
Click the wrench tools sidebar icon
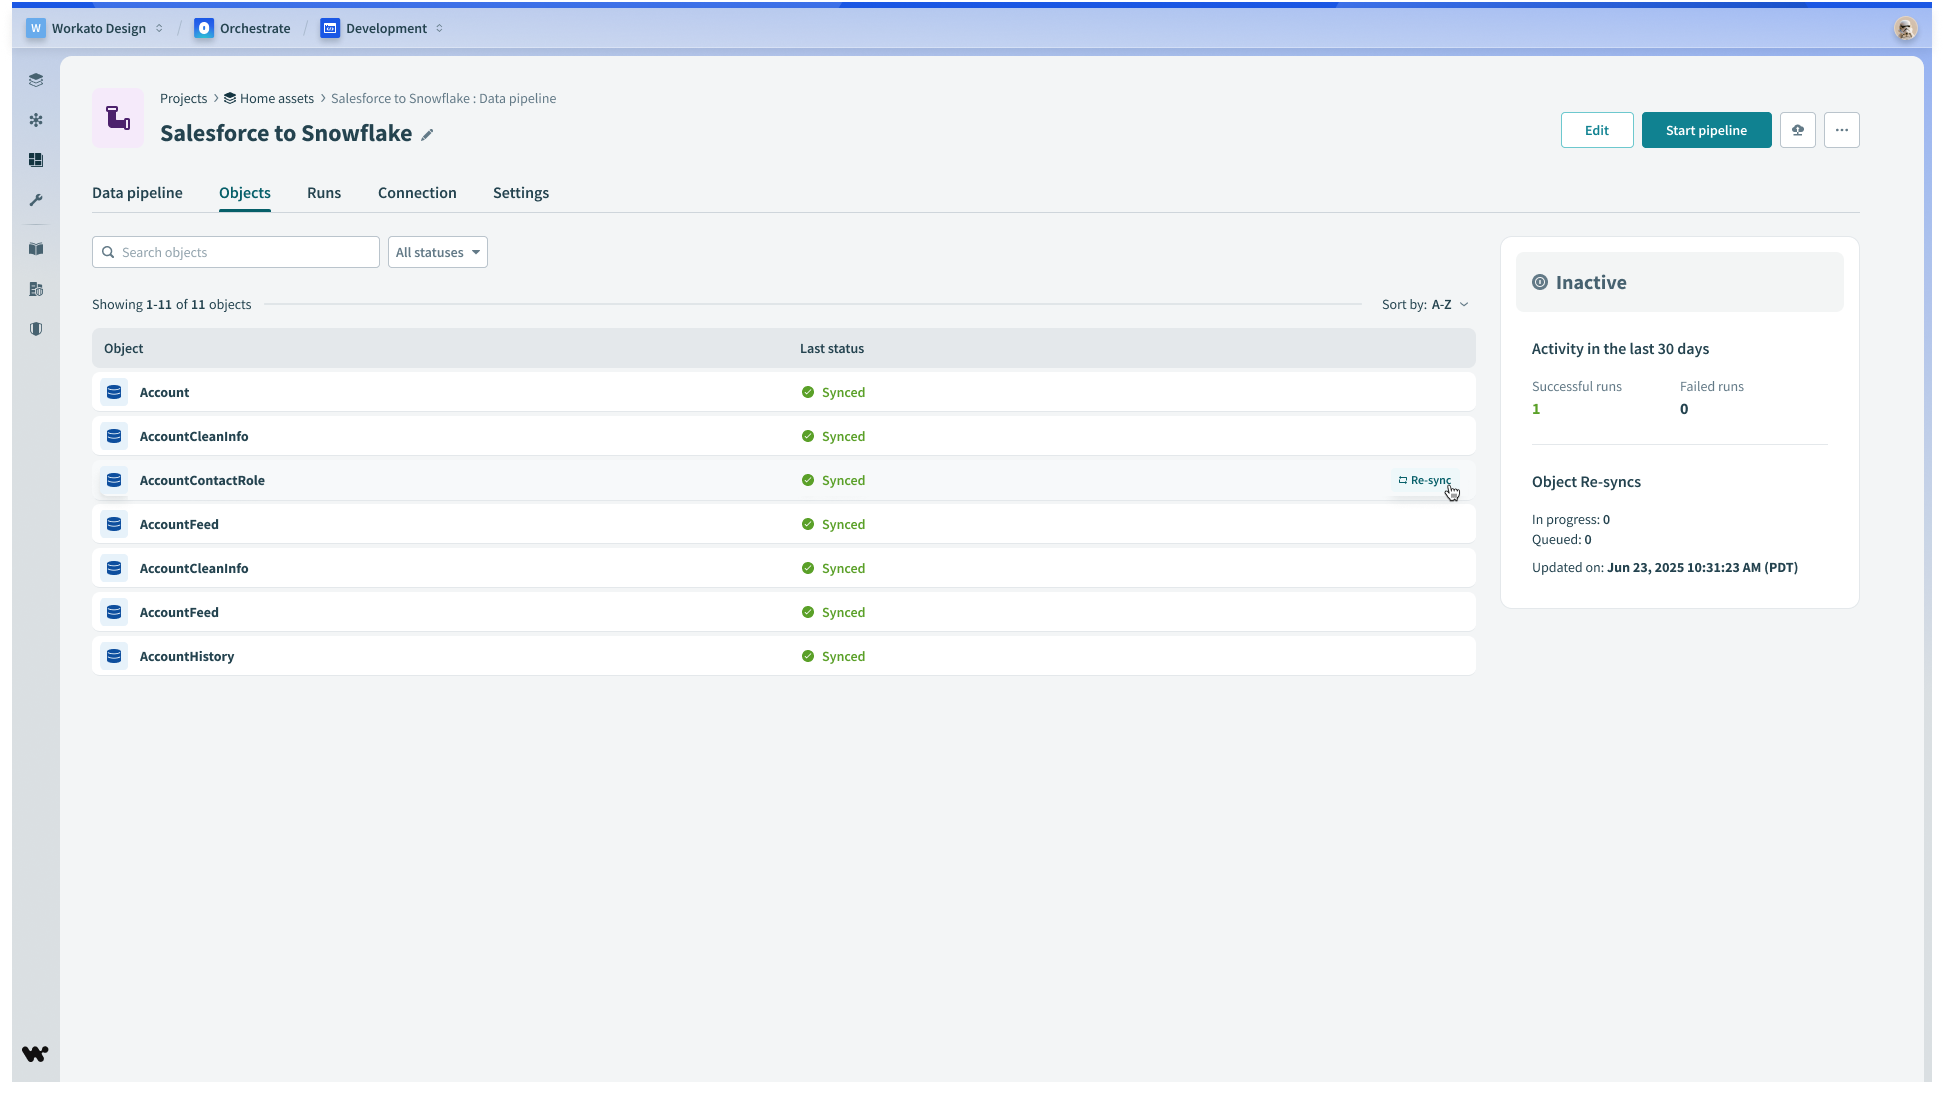(36, 200)
